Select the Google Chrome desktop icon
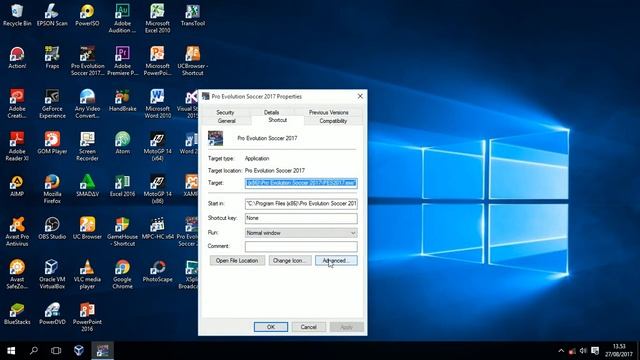Screen dimensions: 640x360 [122, 274]
